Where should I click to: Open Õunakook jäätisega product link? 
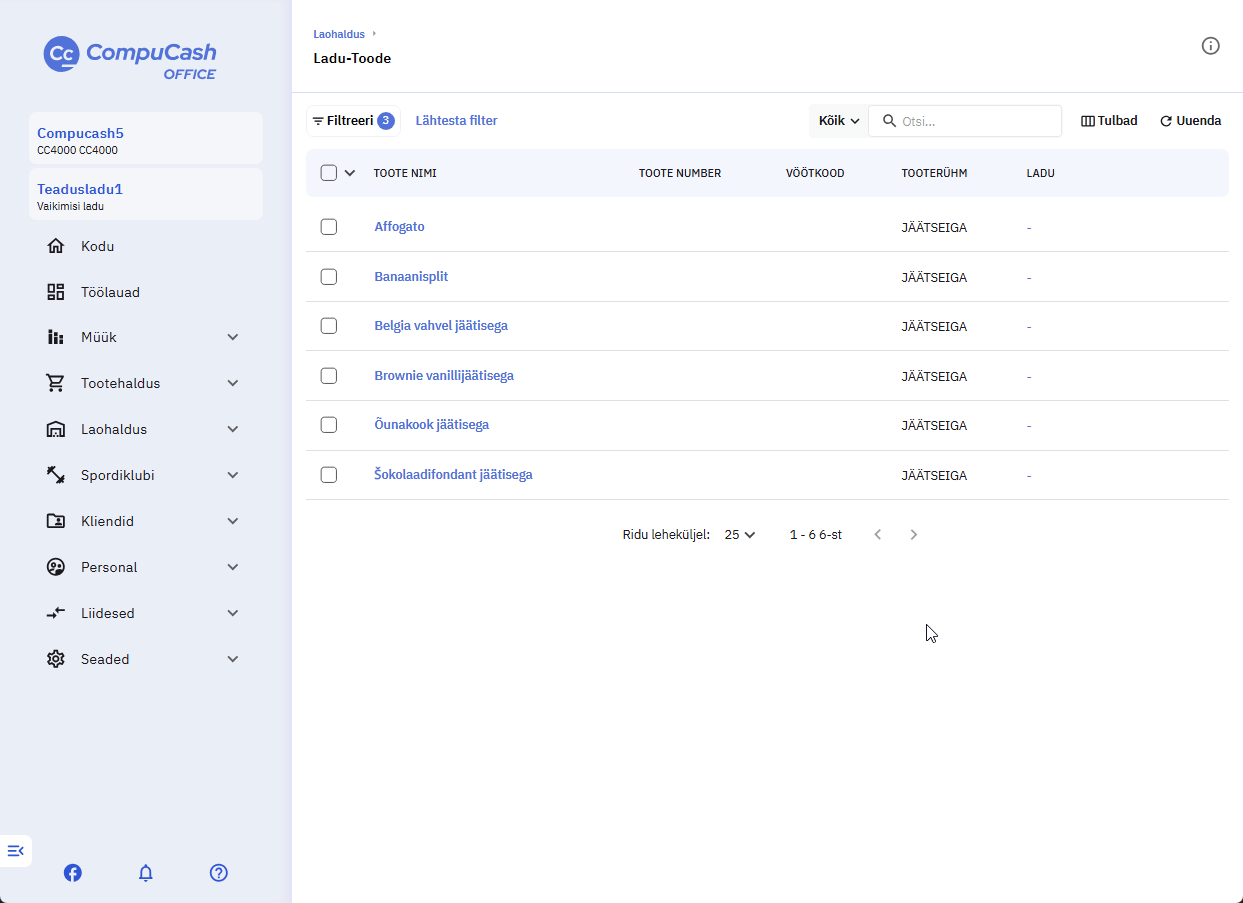point(431,425)
